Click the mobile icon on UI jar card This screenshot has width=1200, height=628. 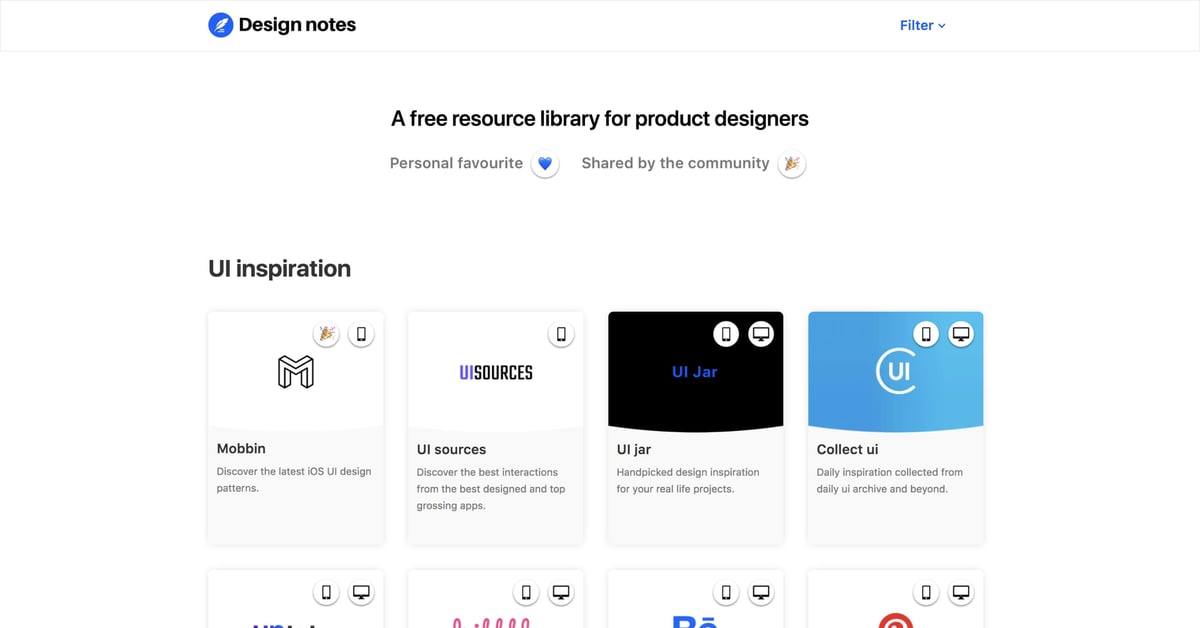tap(727, 334)
